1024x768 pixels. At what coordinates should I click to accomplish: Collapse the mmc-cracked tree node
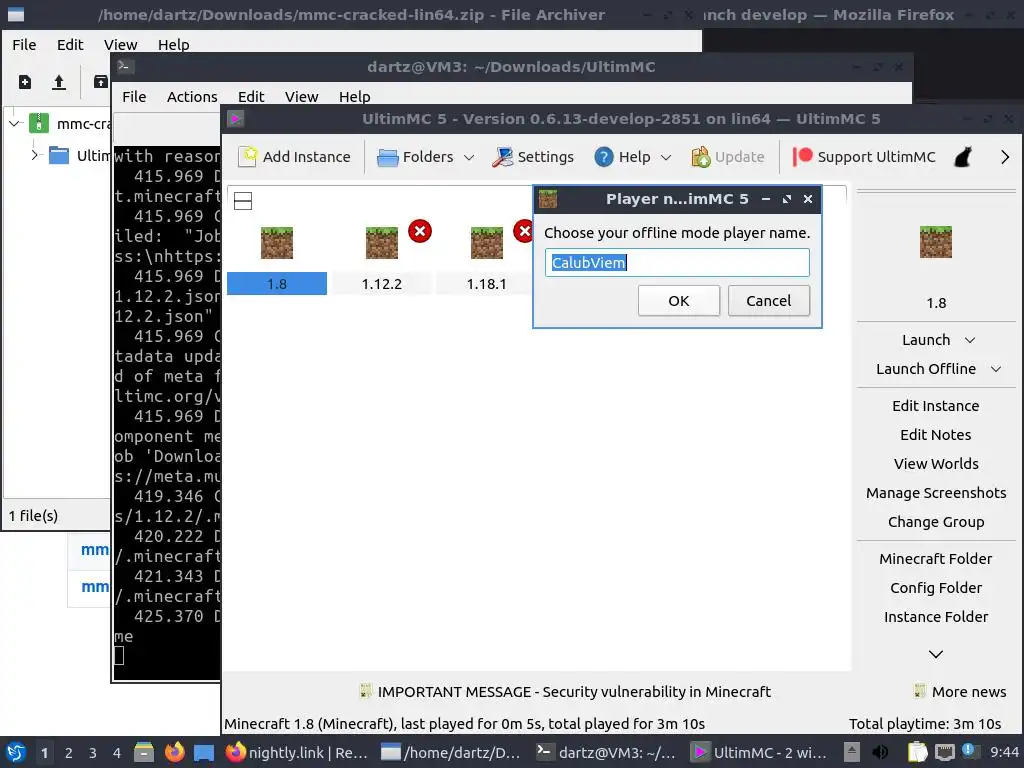15,123
